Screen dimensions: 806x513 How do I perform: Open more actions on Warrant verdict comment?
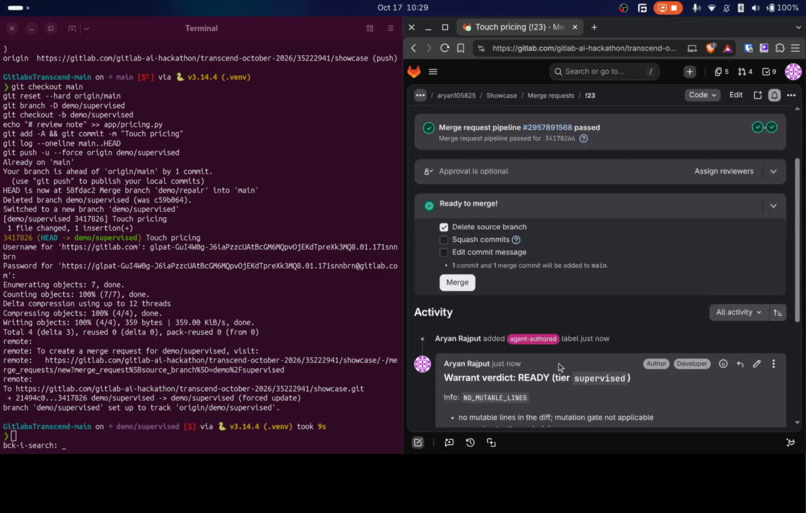pos(774,364)
